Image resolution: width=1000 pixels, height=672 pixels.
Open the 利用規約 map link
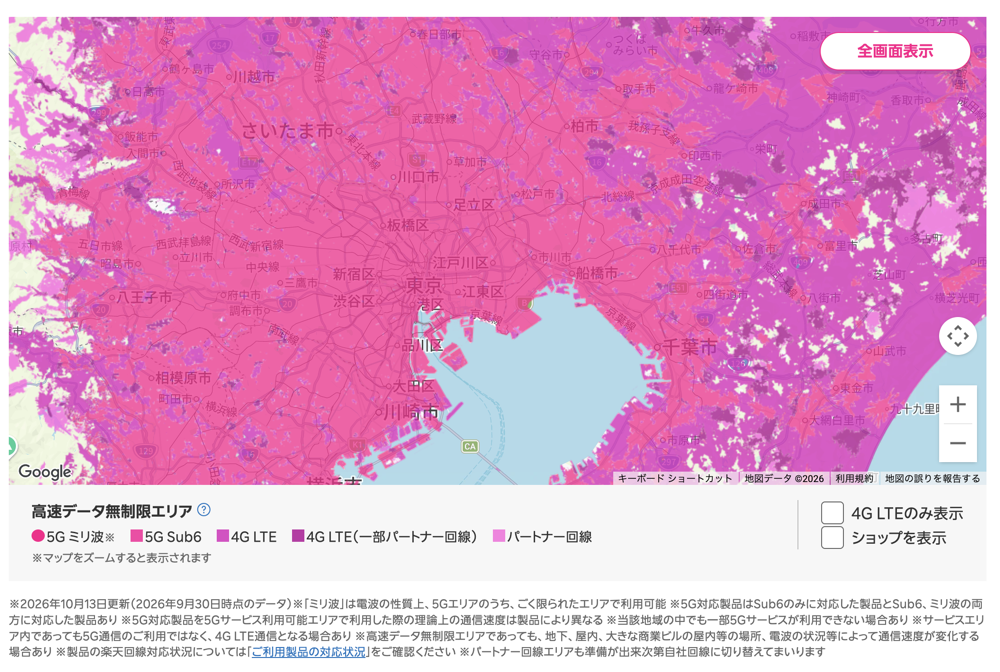pos(854,478)
